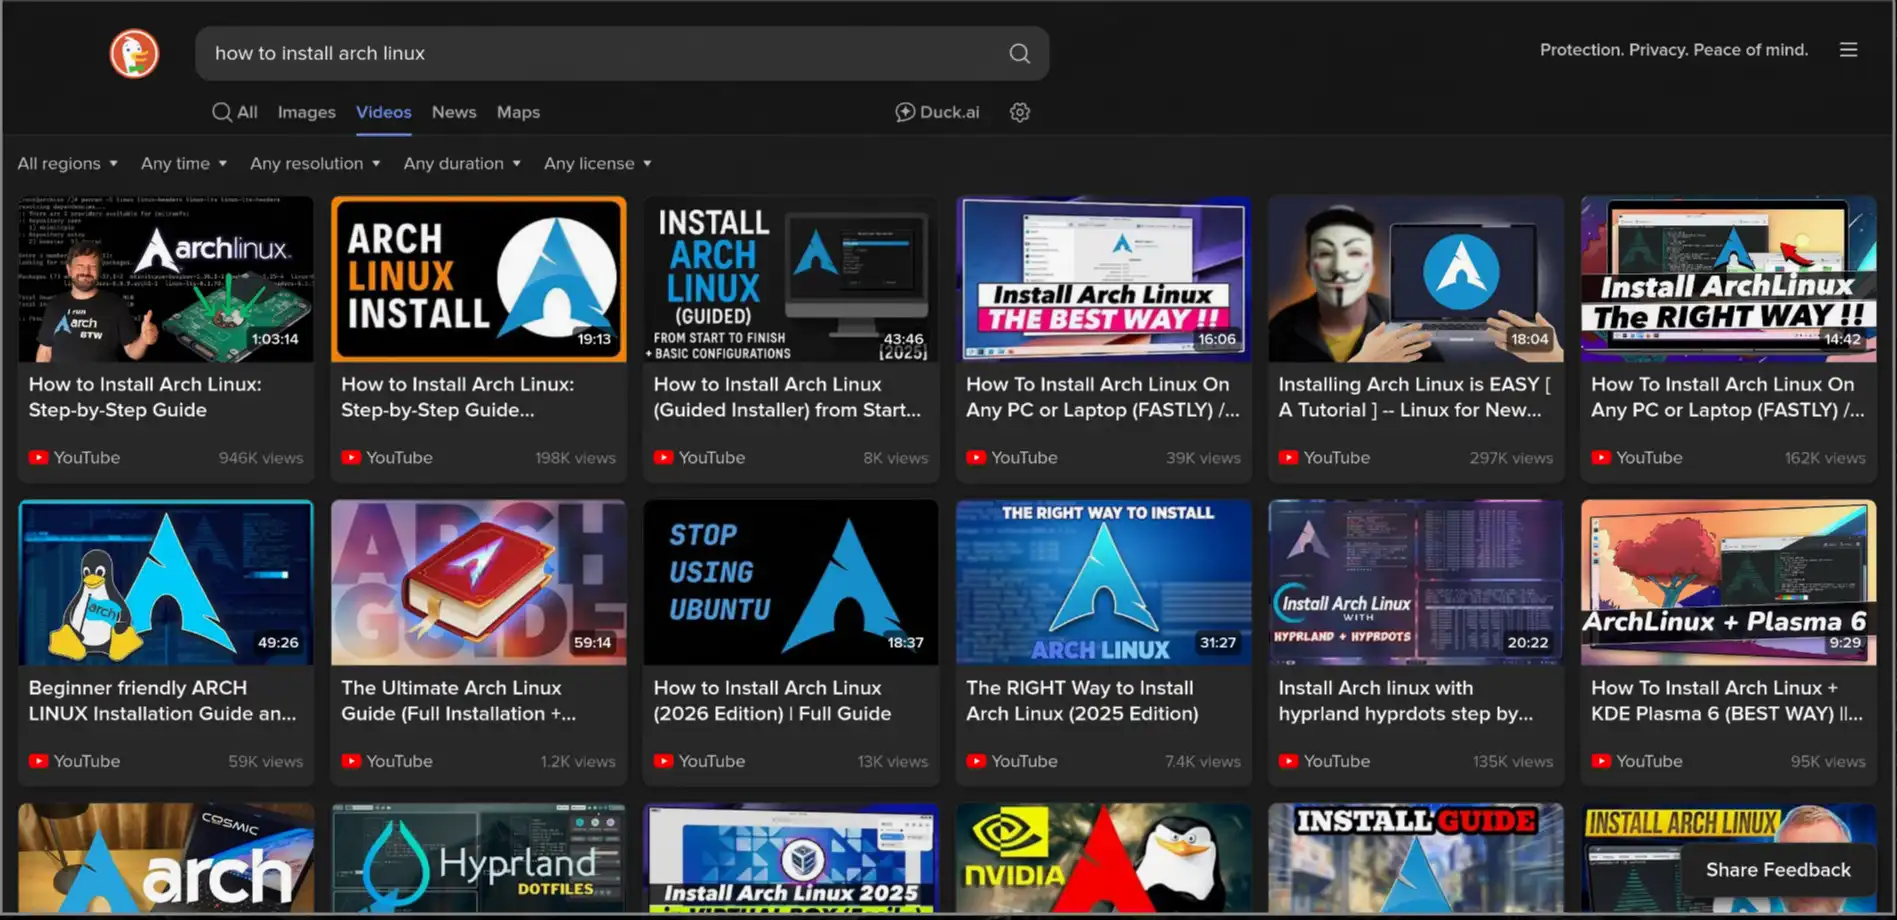Image resolution: width=1897 pixels, height=920 pixels.
Task: Click the search magnifier icon in search box
Action: [1019, 53]
